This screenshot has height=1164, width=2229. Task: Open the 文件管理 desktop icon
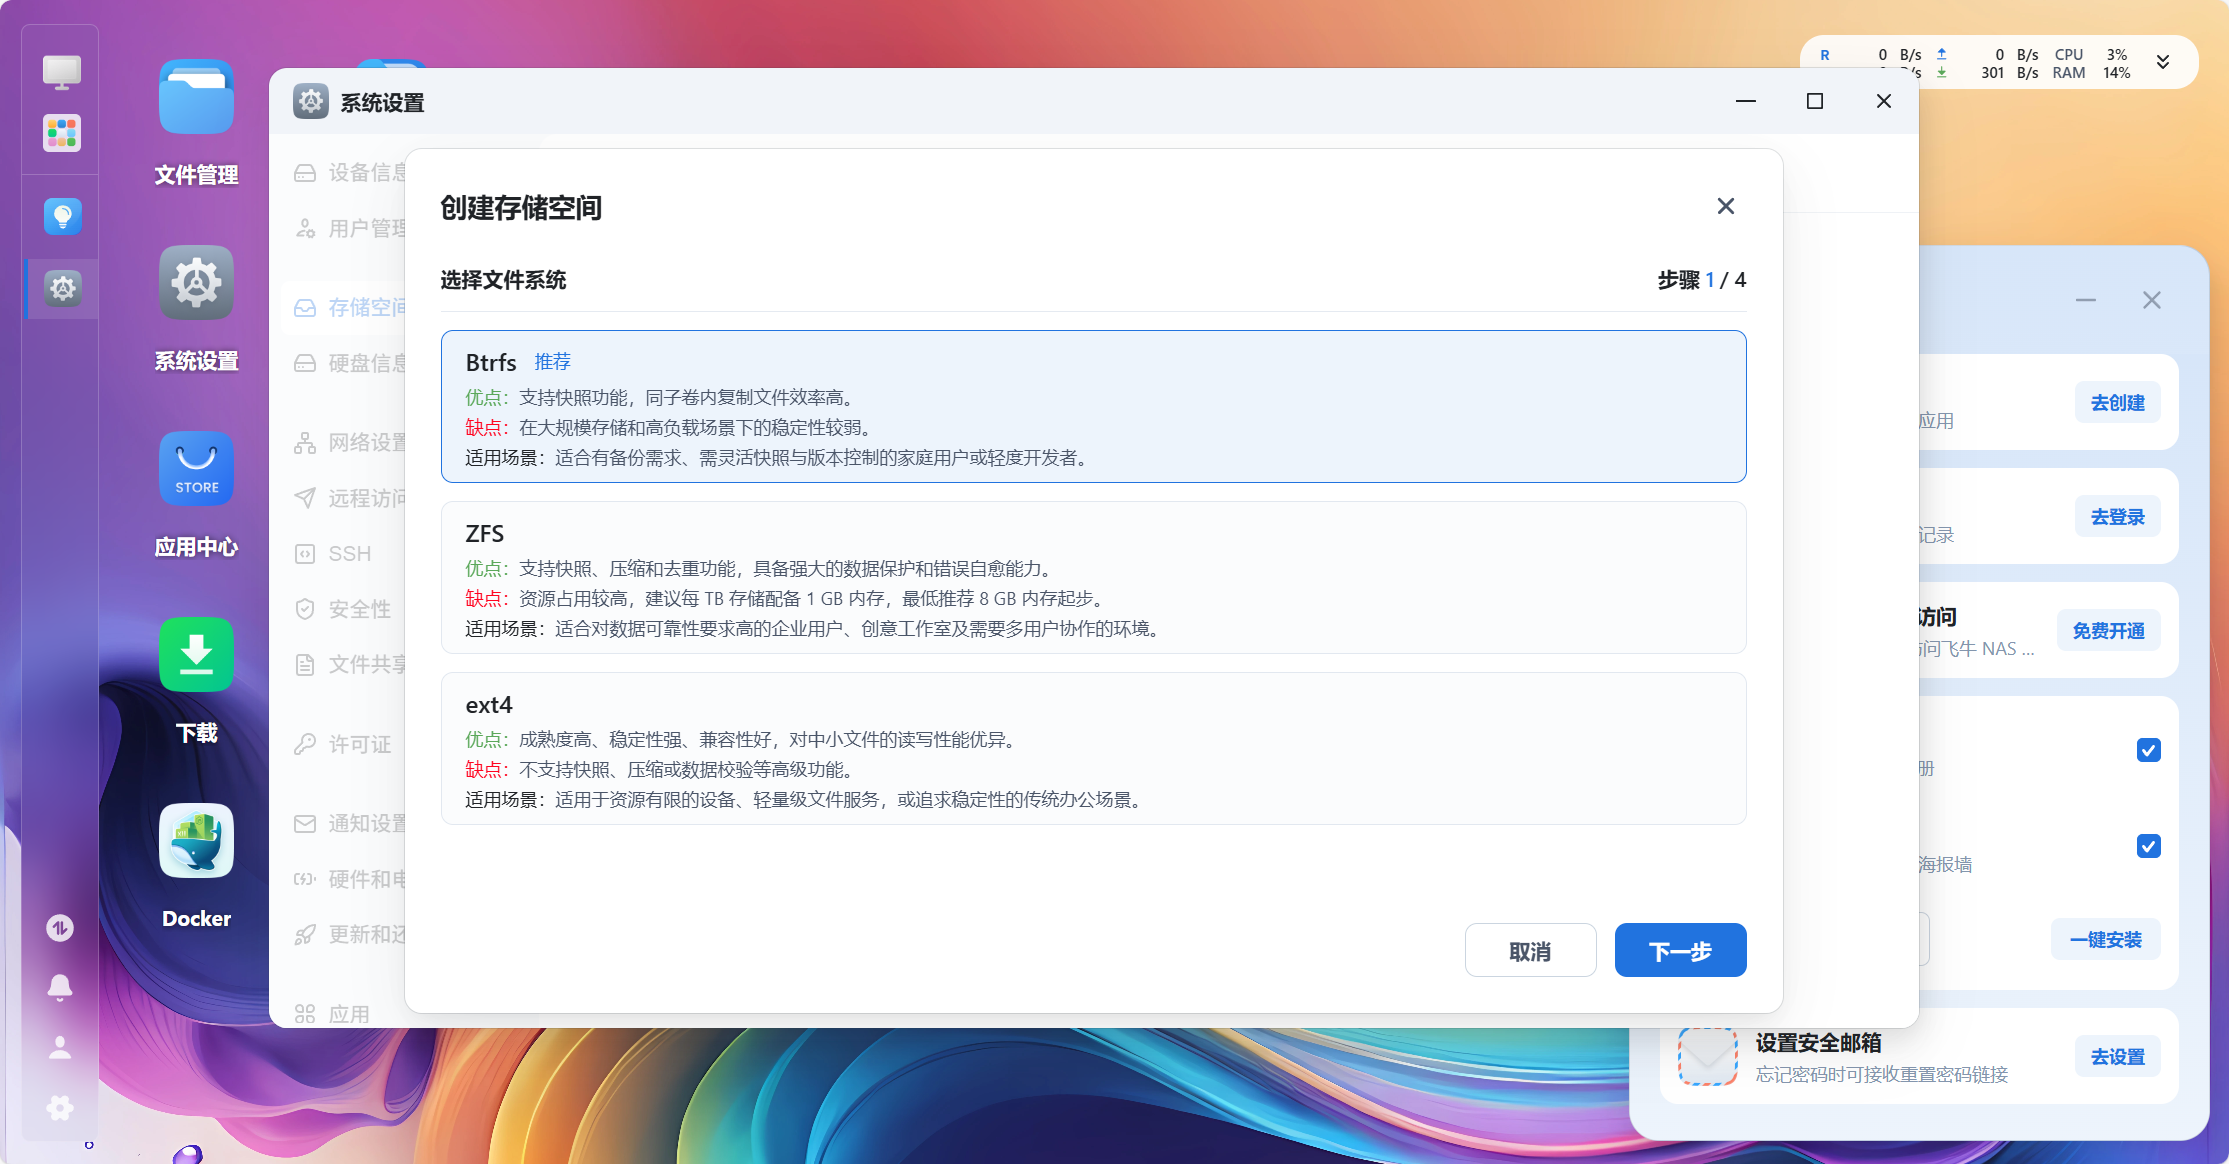(196, 98)
